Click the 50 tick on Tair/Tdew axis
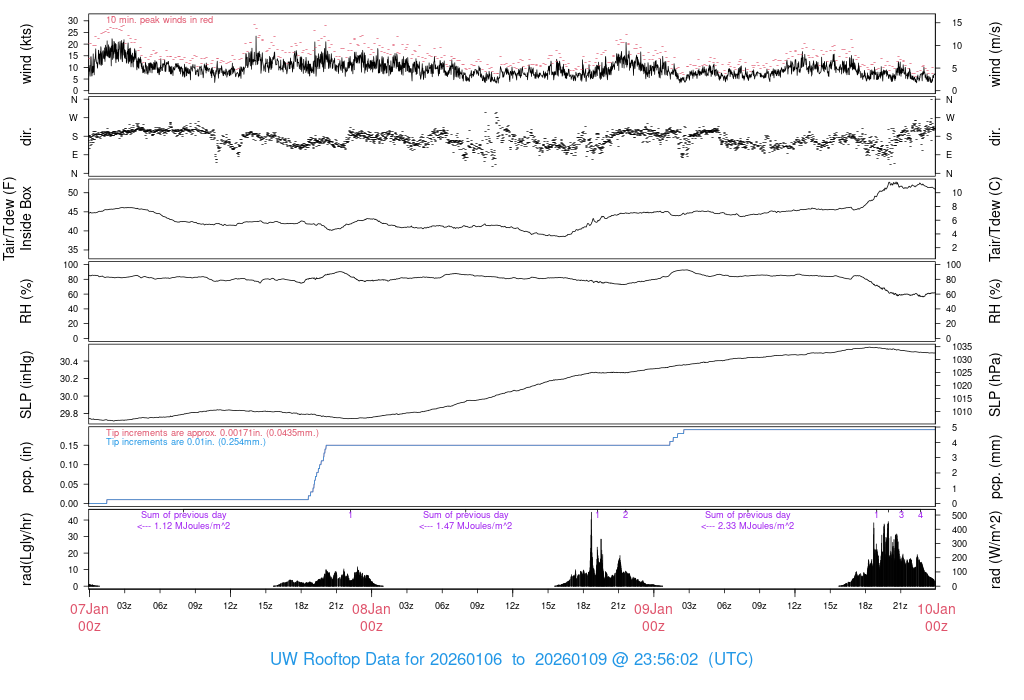Screen dimensions: 1024x700 (73, 193)
